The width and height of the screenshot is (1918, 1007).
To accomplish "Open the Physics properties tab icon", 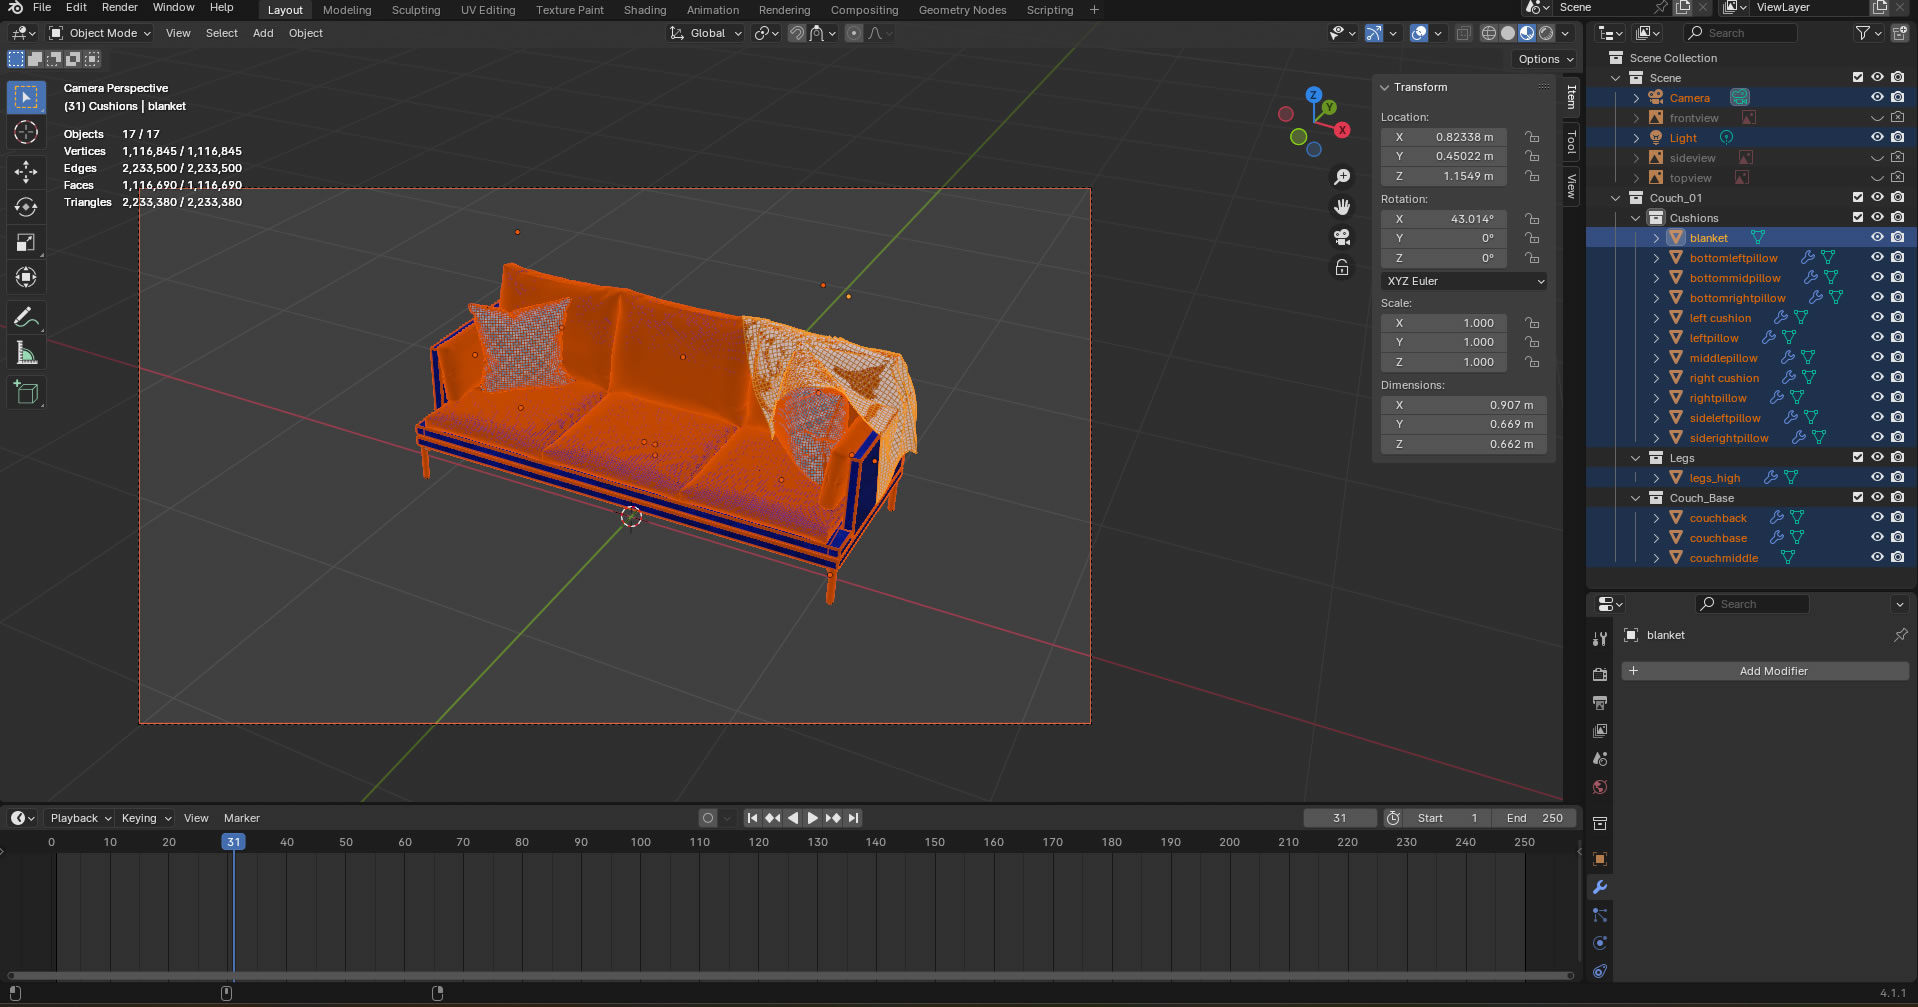I will (x=1600, y=943).
